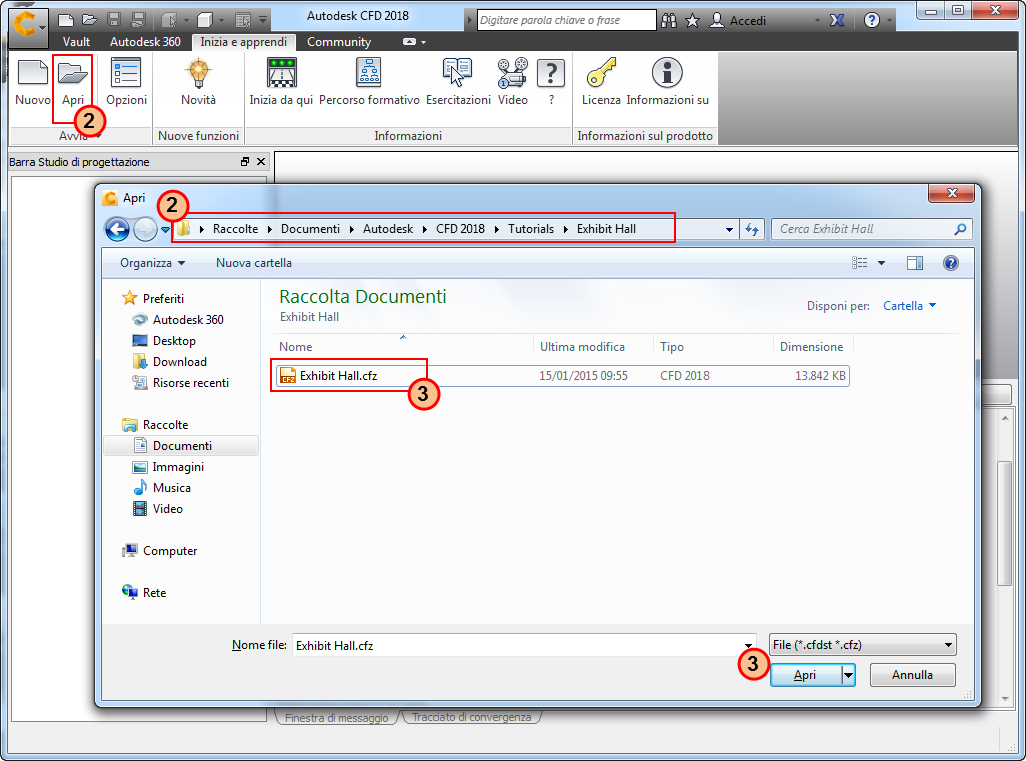Select the Exhibit Hall.cfz file
This screenshot has height=761, width=1026.
562,376
